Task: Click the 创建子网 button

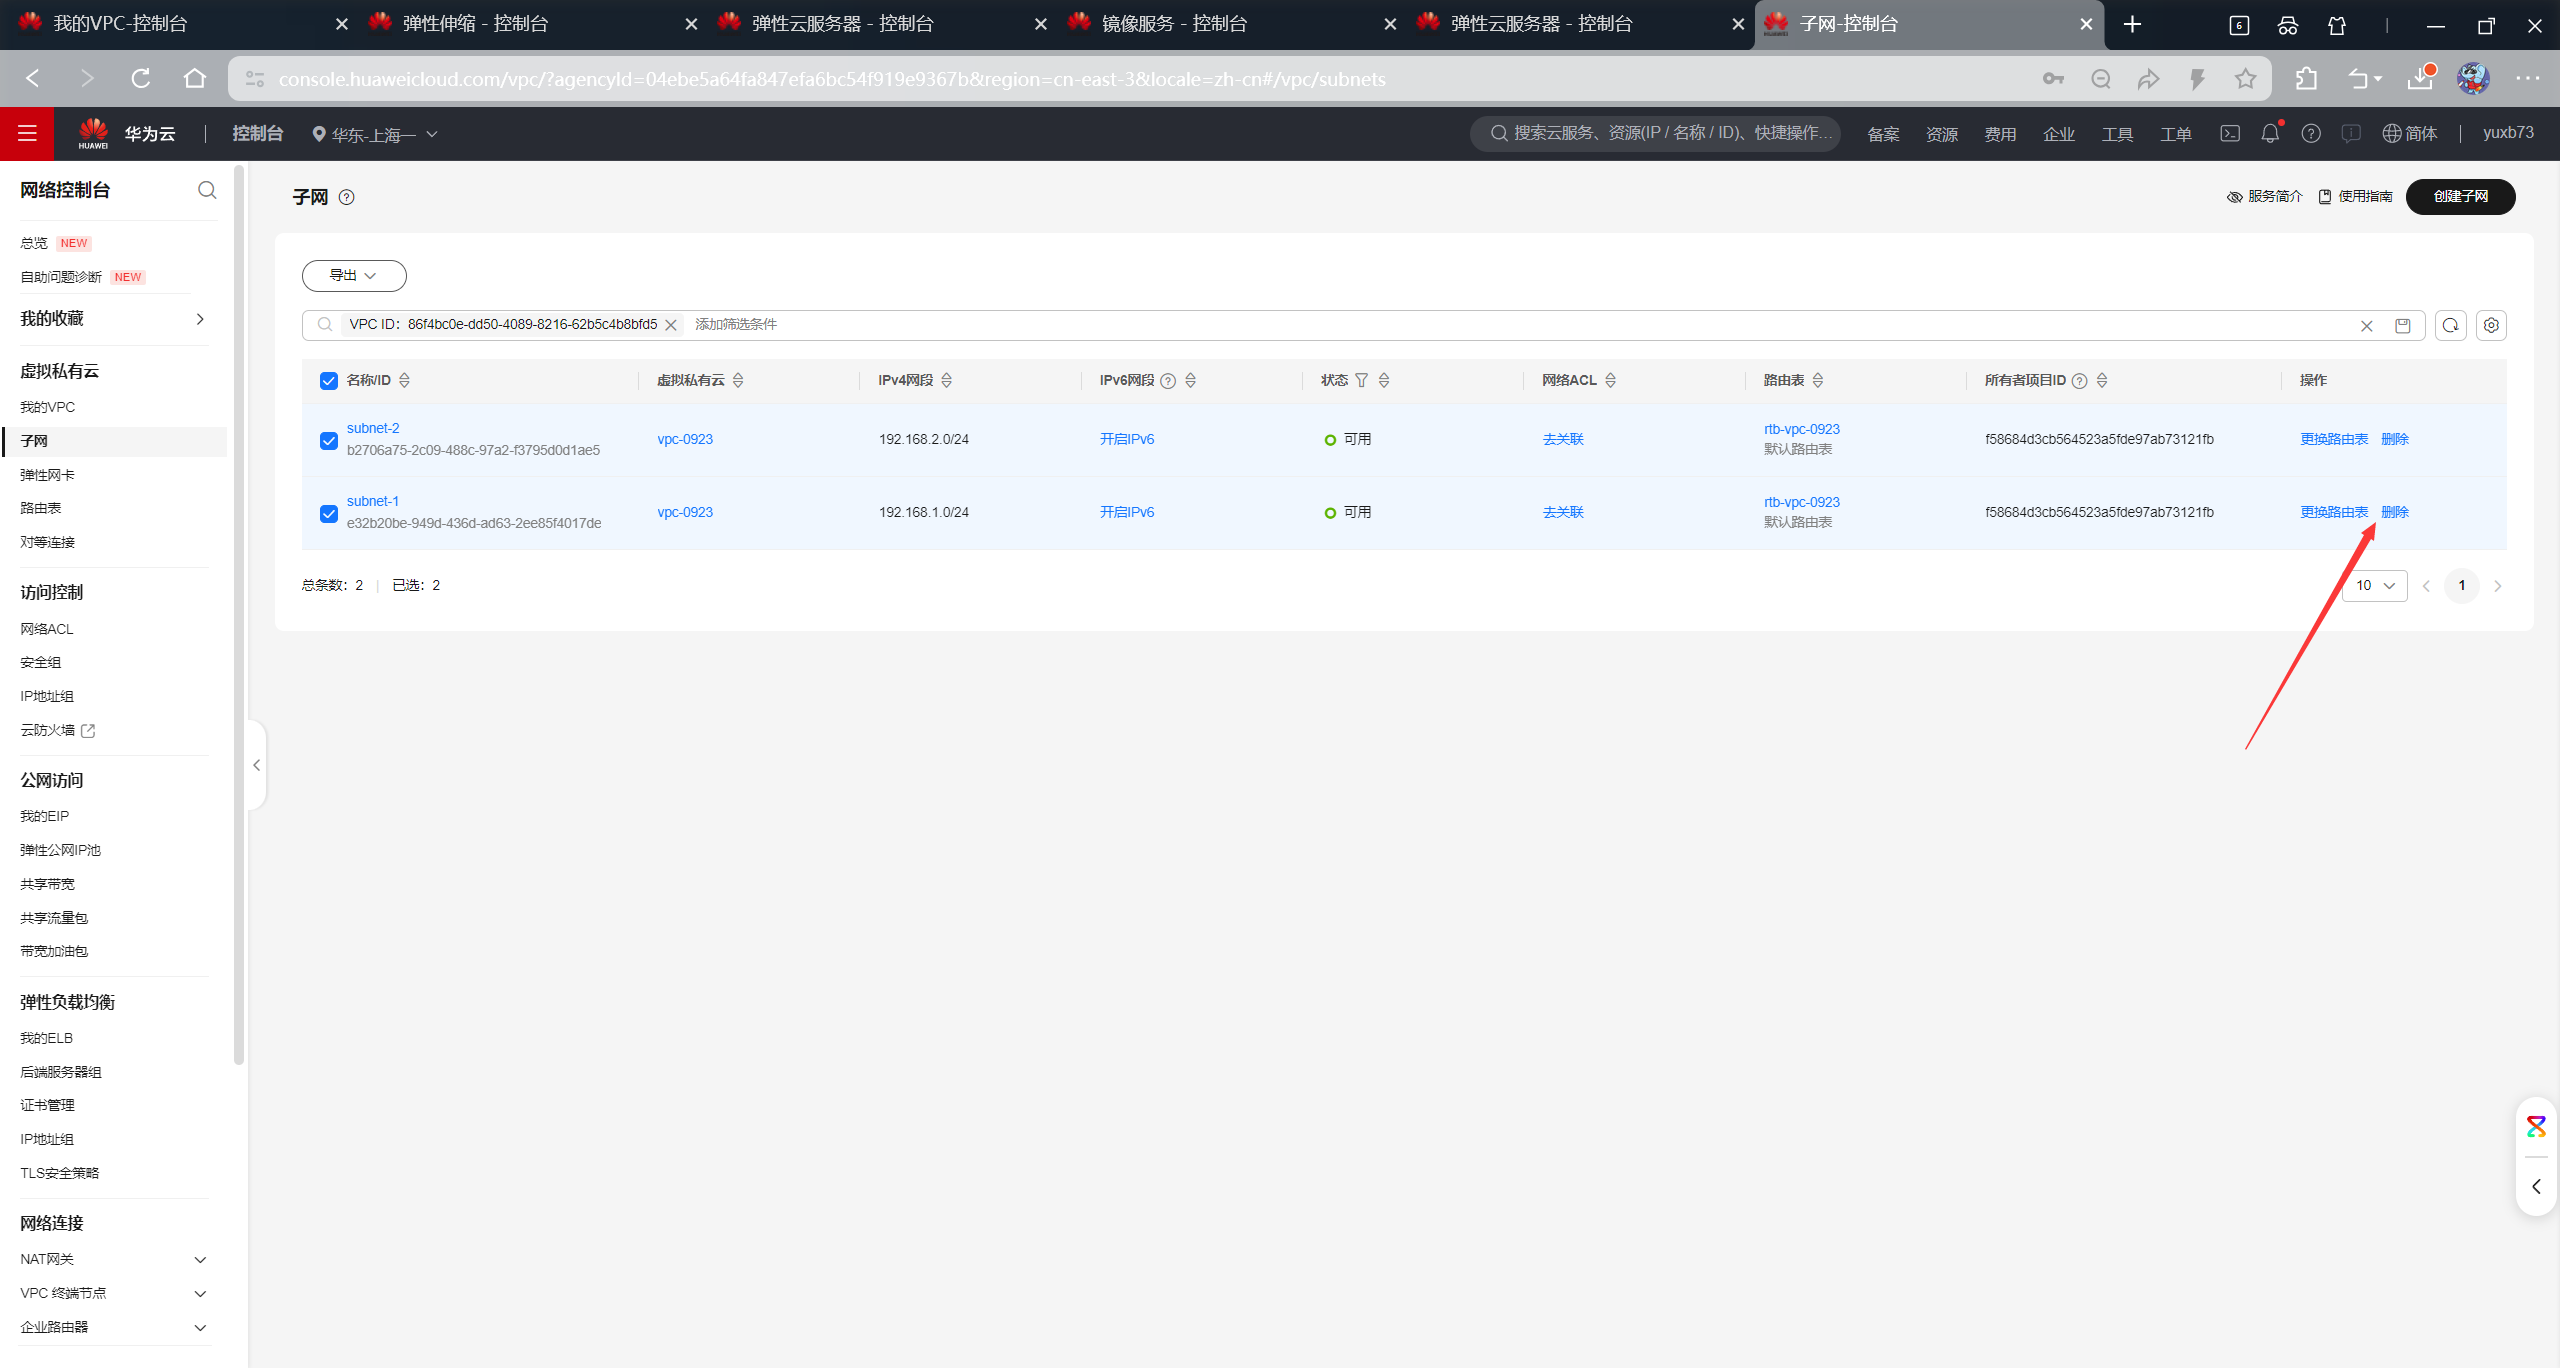Action: pyautogui.click(x=2460, y=196)
